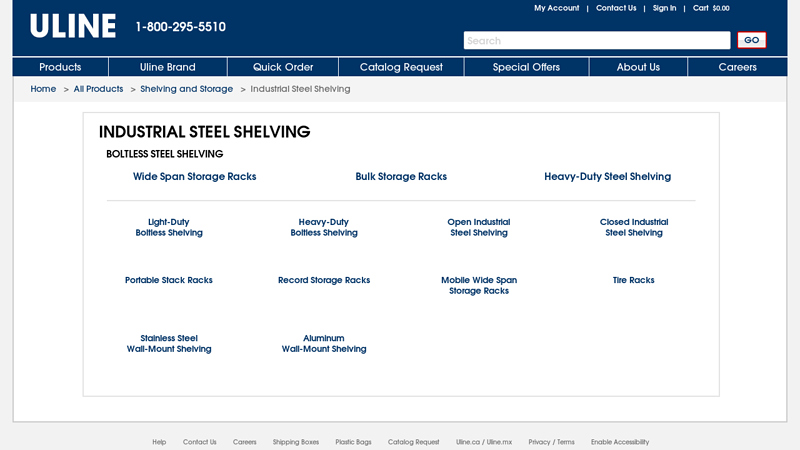Open Stainless Steel Wall-Mount Shelving
The width and height of the screenshot is (800, 450).
(x=169, y=343)
